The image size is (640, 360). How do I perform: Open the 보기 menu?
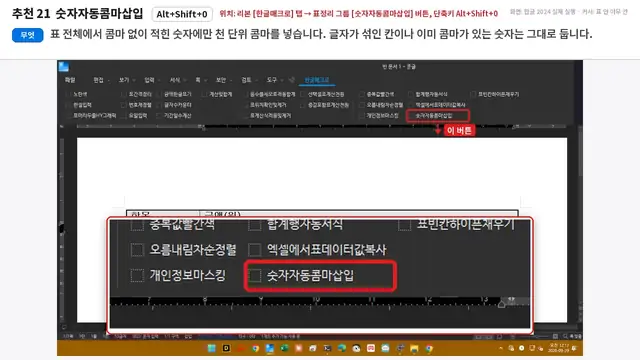[124, 80]
